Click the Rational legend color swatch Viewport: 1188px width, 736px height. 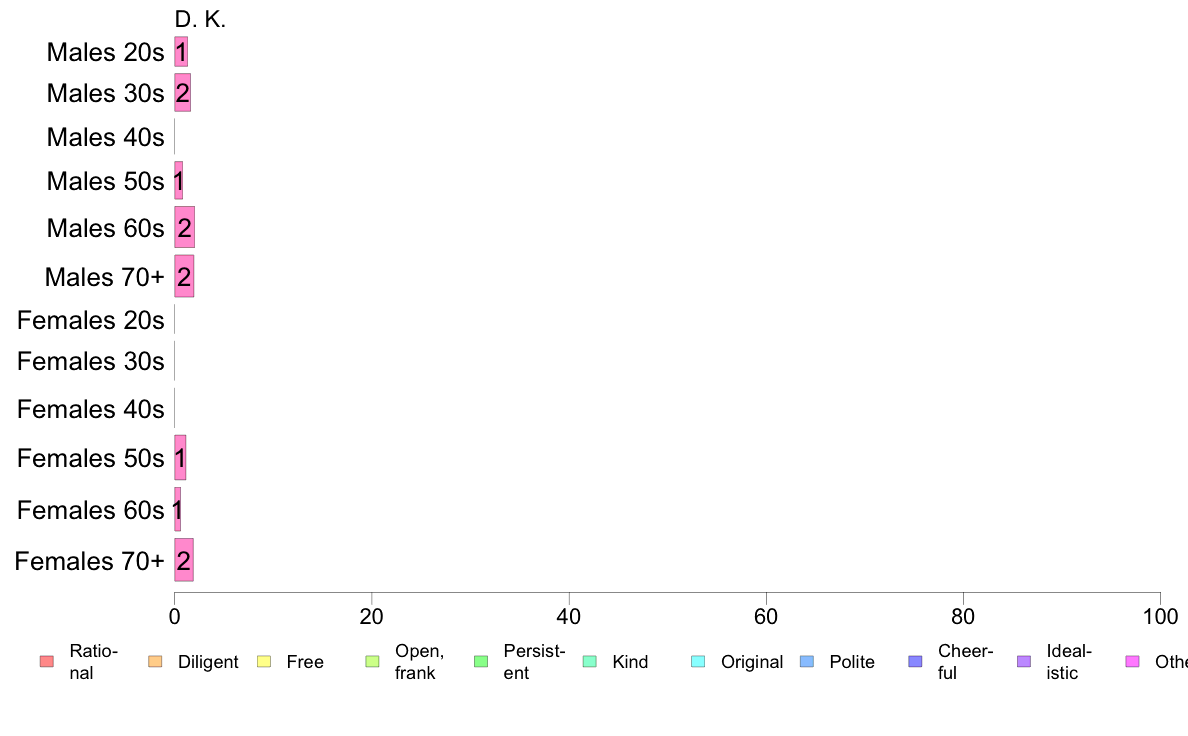point(47,662)
